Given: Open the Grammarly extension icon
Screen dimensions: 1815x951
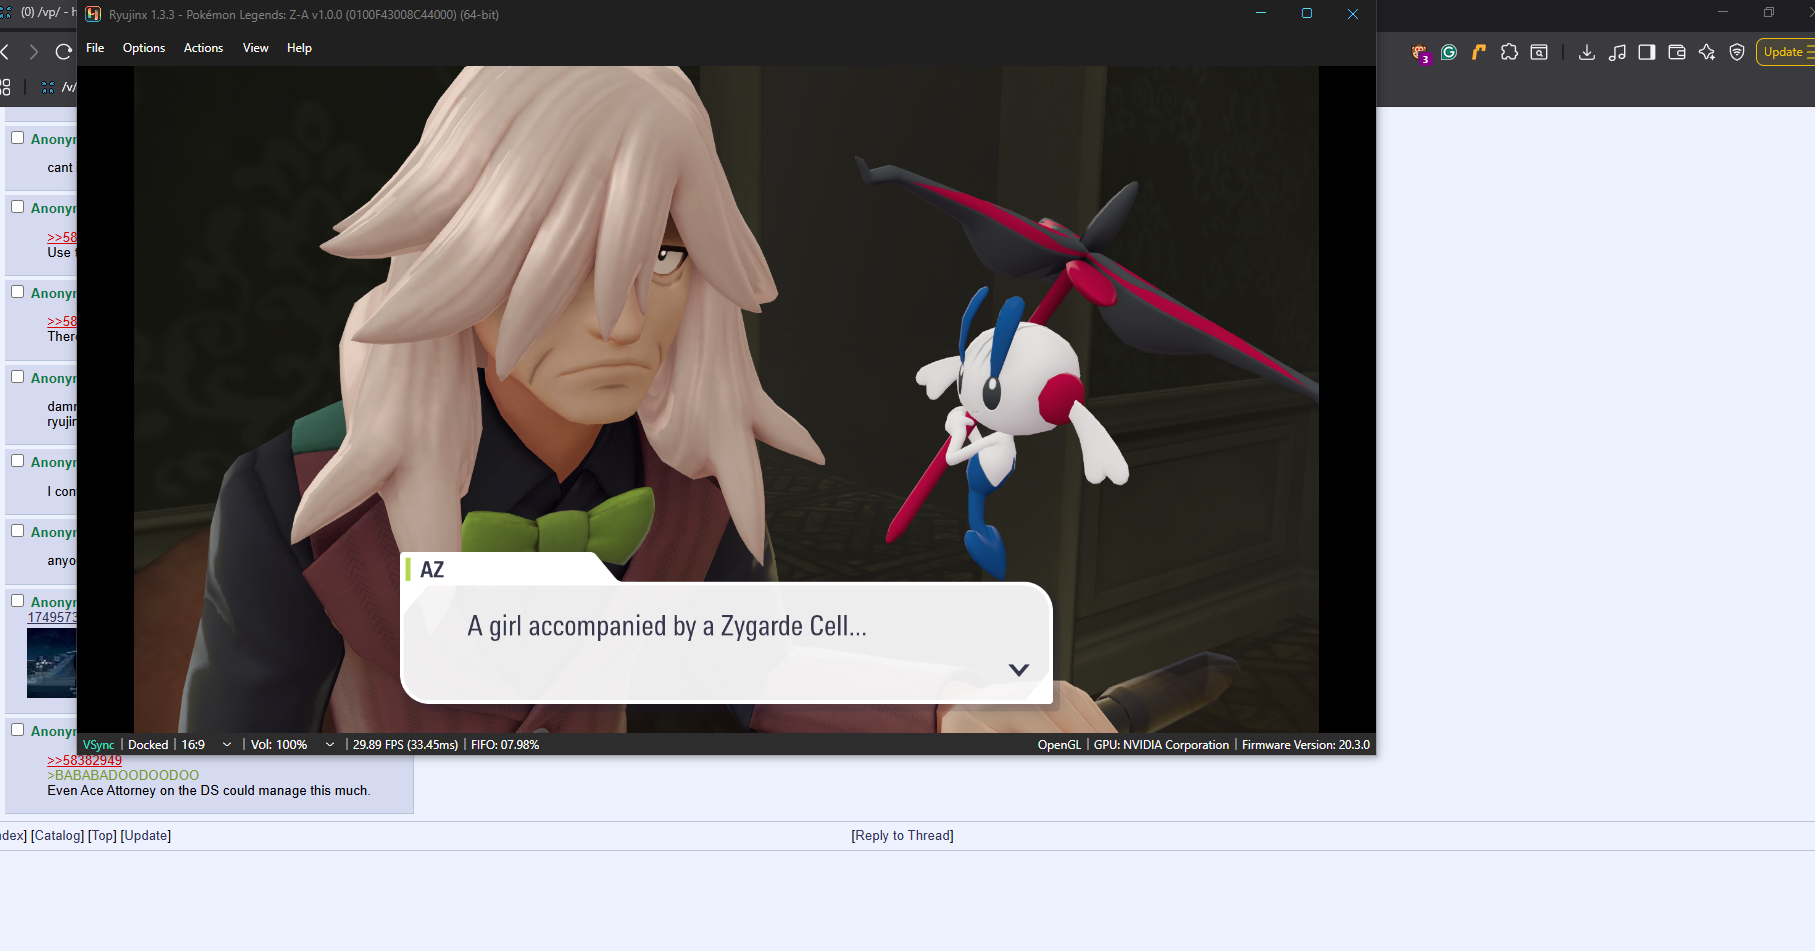Looking at the screenshot, I should (x=1449, y=52).
